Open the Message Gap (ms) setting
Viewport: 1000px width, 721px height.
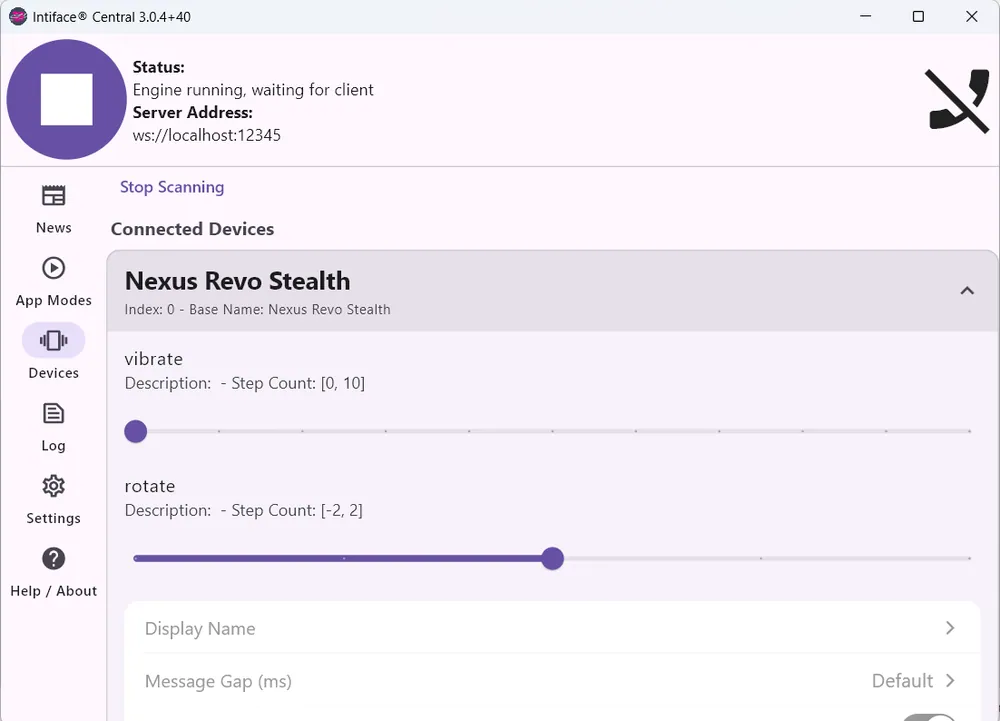tap(552, 681)
